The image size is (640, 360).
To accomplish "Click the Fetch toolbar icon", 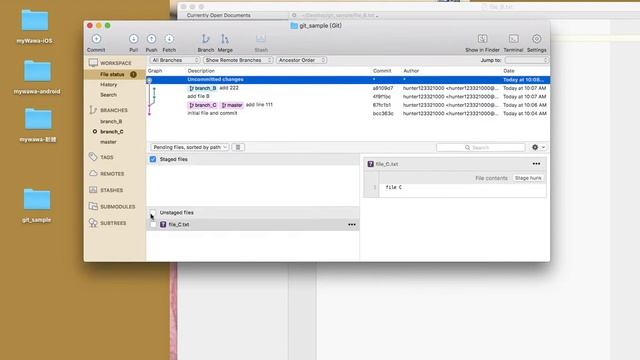I will coord(169,39).
